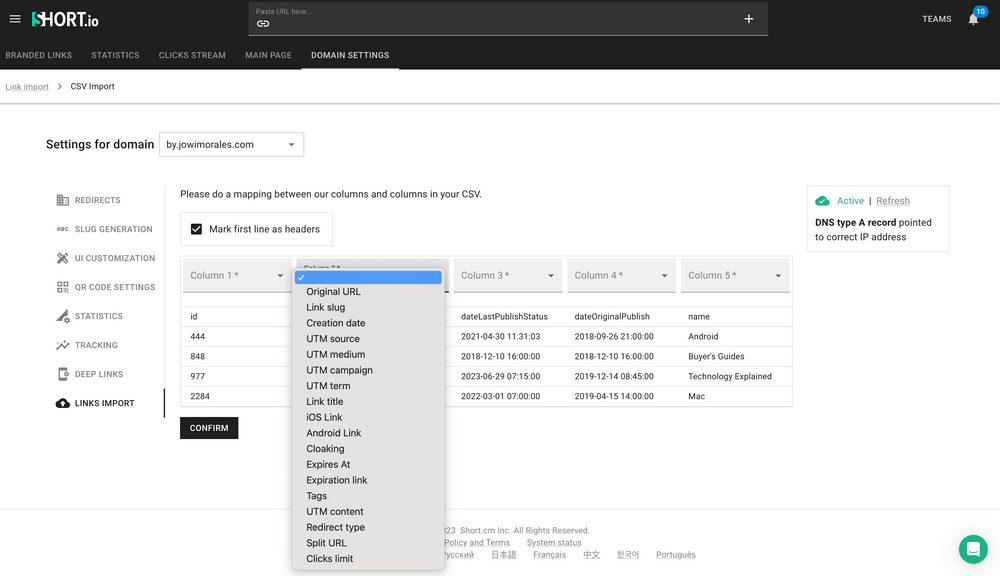Viewport: 1000px width, 576px height.
Task: Switch to the Clicks Stream tab
Action: tap(191, 55)
